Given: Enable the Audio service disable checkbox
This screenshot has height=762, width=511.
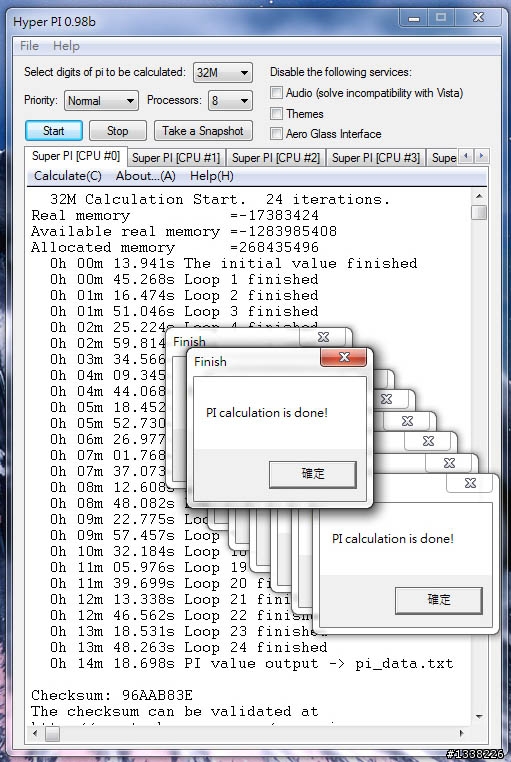Looking at the screenshot, I should point(276,92).
